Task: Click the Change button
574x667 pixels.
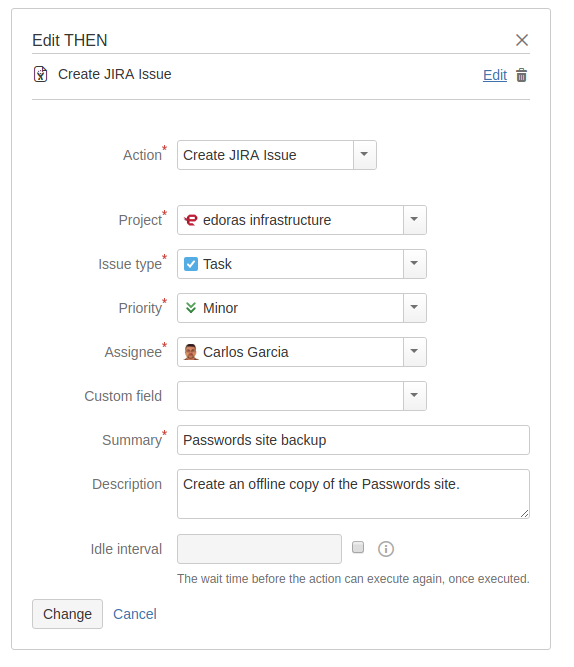Action: point(67,614)
